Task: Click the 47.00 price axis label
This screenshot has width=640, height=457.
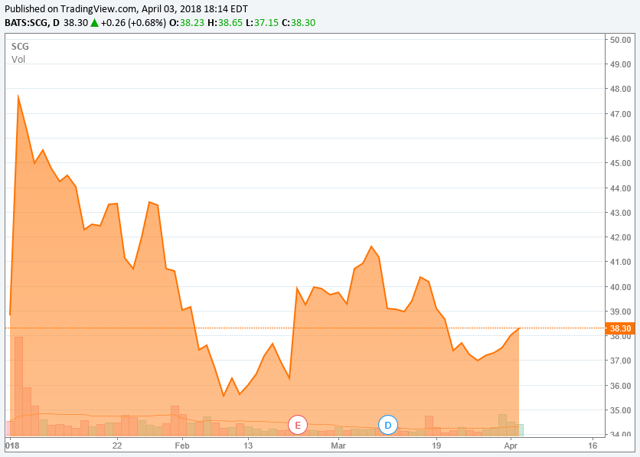Action: 620,114
